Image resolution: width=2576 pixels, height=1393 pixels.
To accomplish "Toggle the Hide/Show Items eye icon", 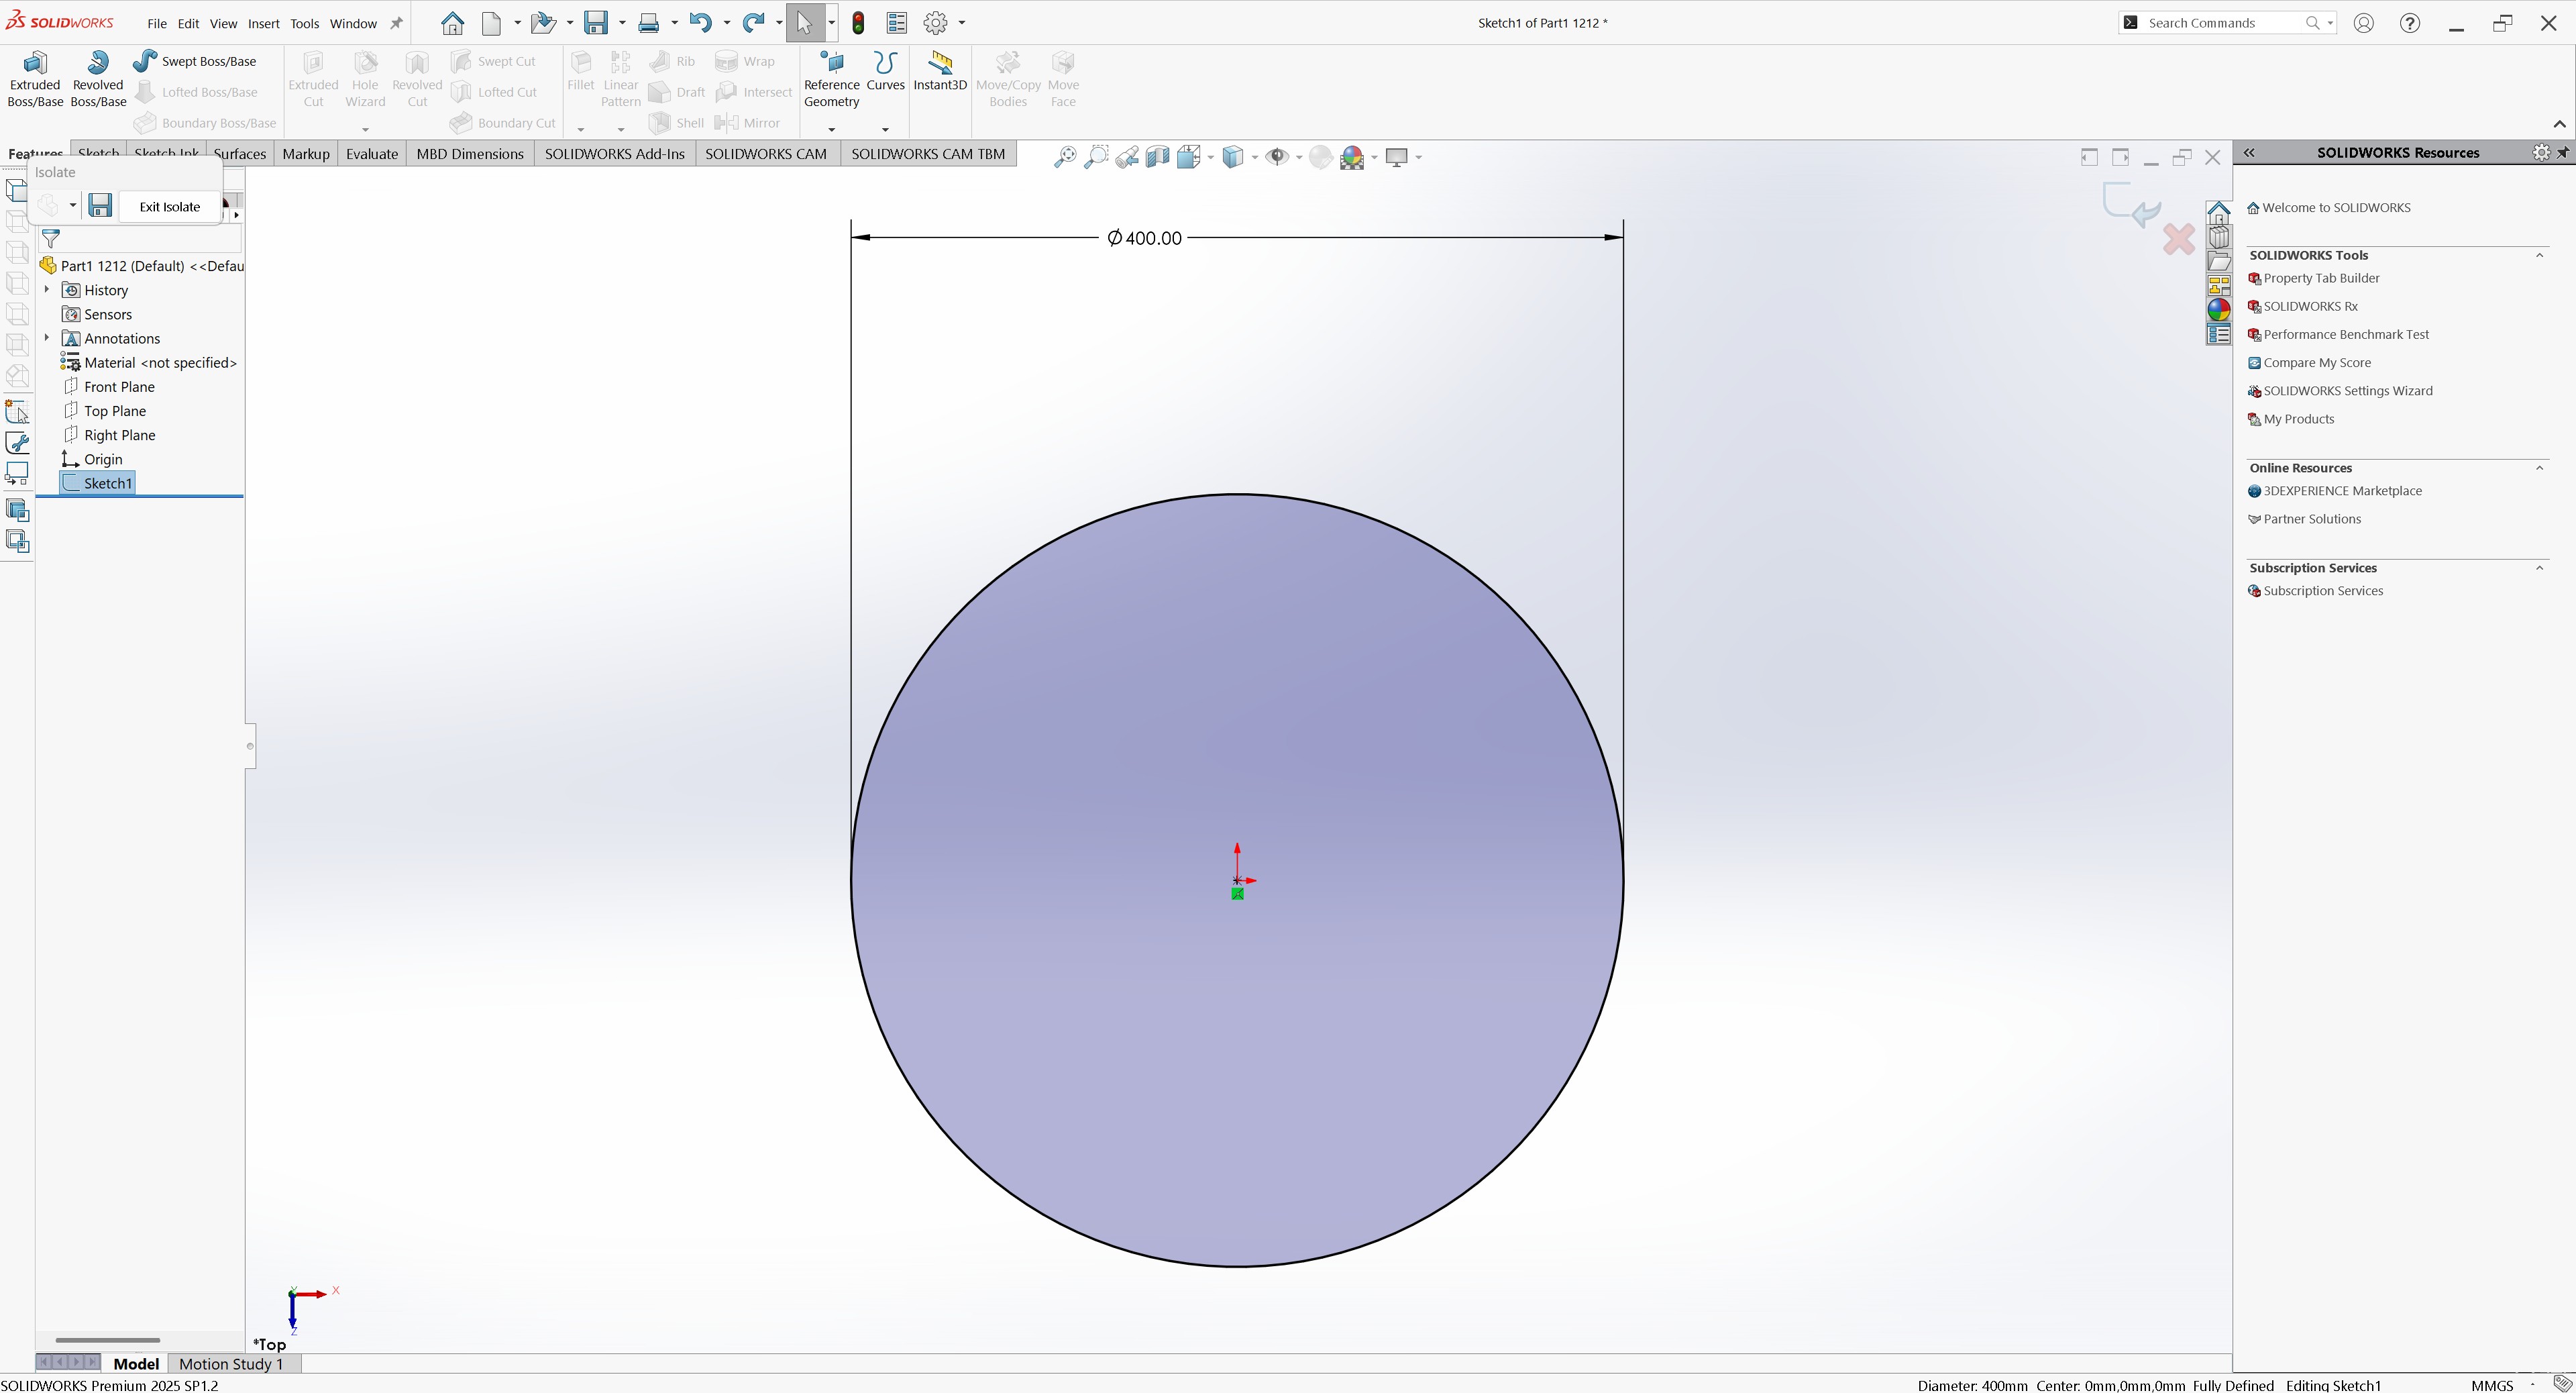I will [1277, 157].
